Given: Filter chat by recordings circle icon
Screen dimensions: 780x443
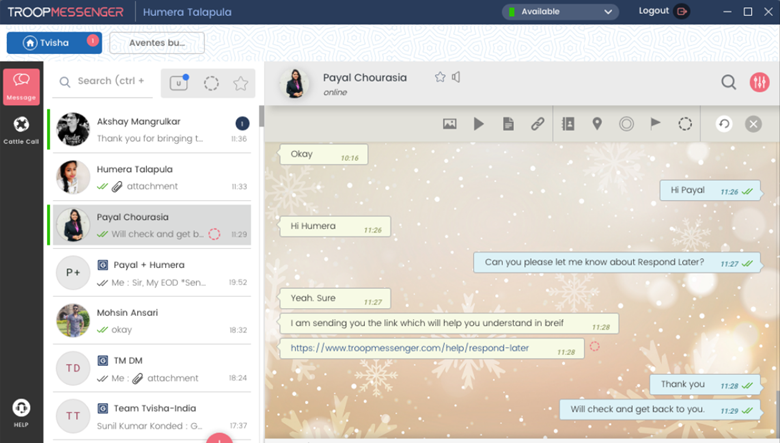Looking at the screenshot, I should click(x=626, y=124).
